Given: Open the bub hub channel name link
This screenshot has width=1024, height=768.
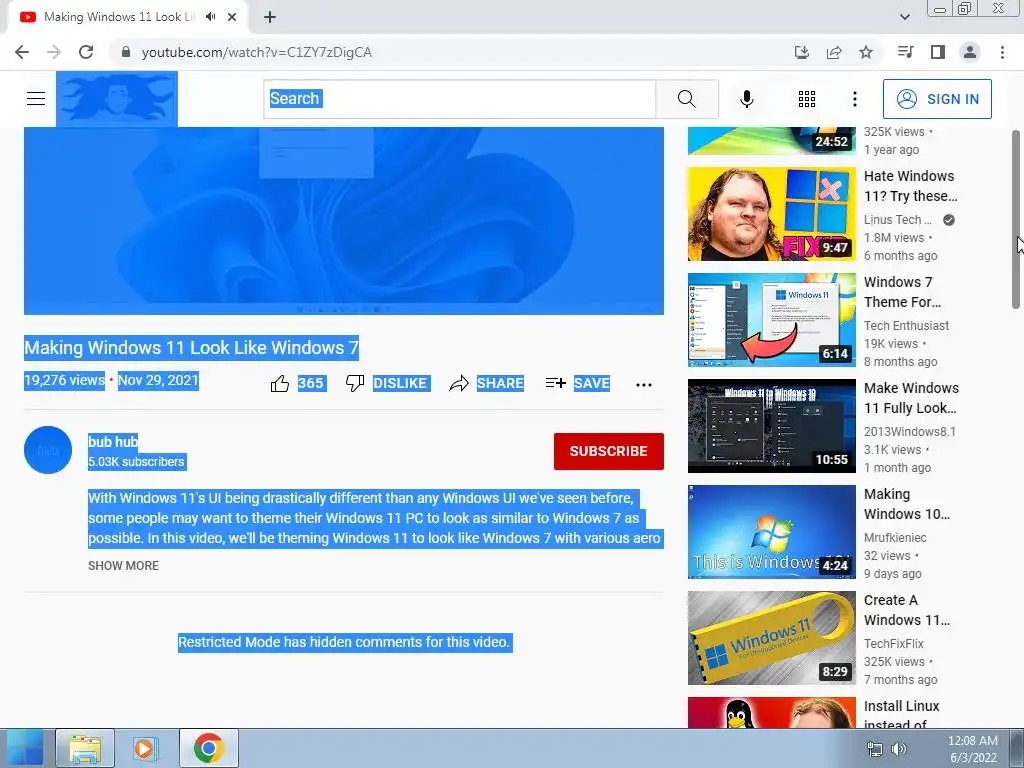Looking at the screenshot, I should point(113,441).
